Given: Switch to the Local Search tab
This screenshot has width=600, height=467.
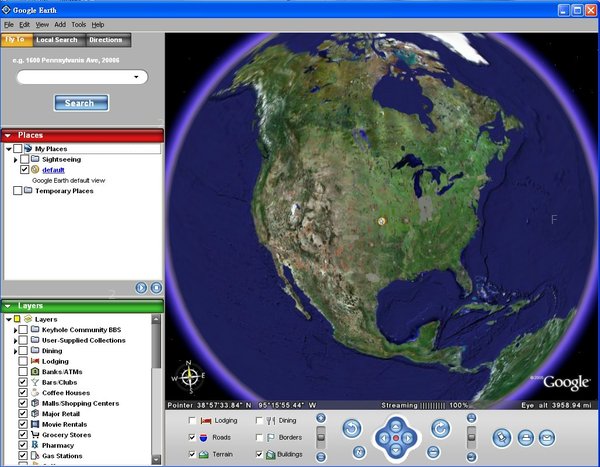Looking at the screenshot, I should pyautogui.click(x=59, y=40).
